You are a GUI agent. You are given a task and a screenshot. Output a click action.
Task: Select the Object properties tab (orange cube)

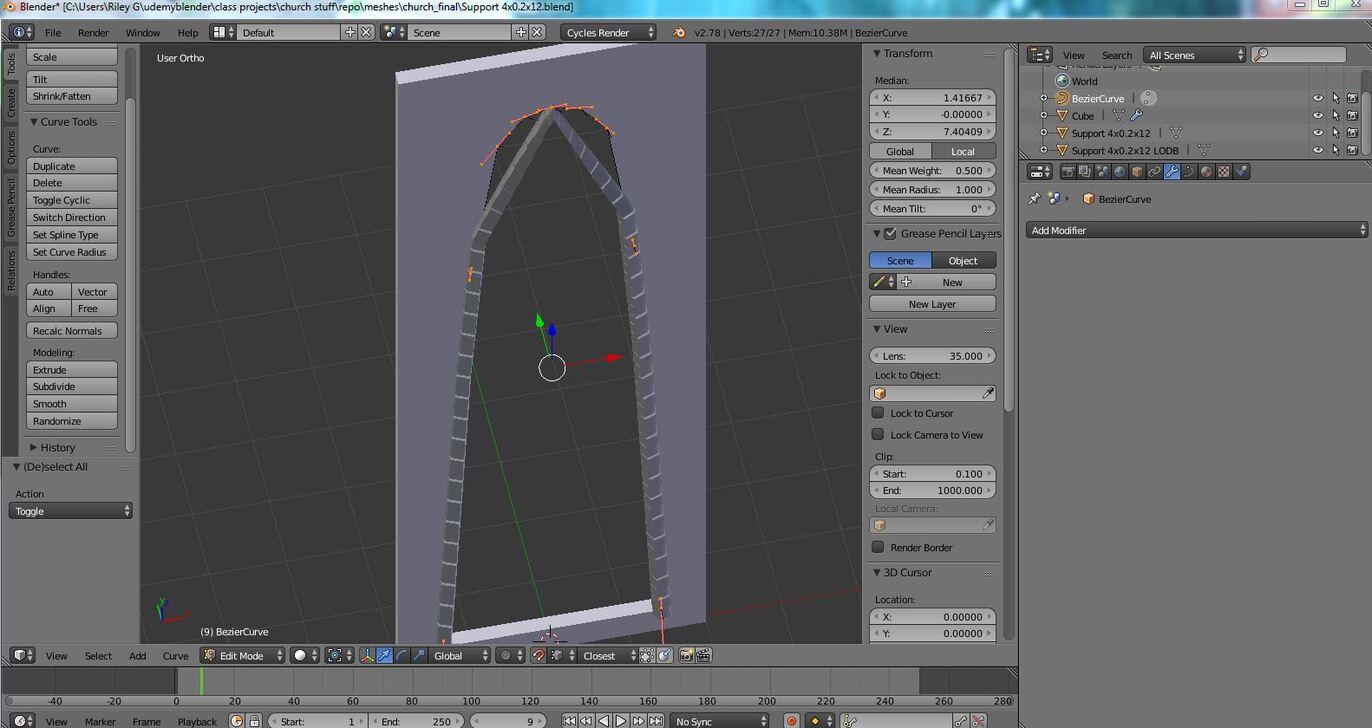pyautogui.click(x=1137, y=172)
